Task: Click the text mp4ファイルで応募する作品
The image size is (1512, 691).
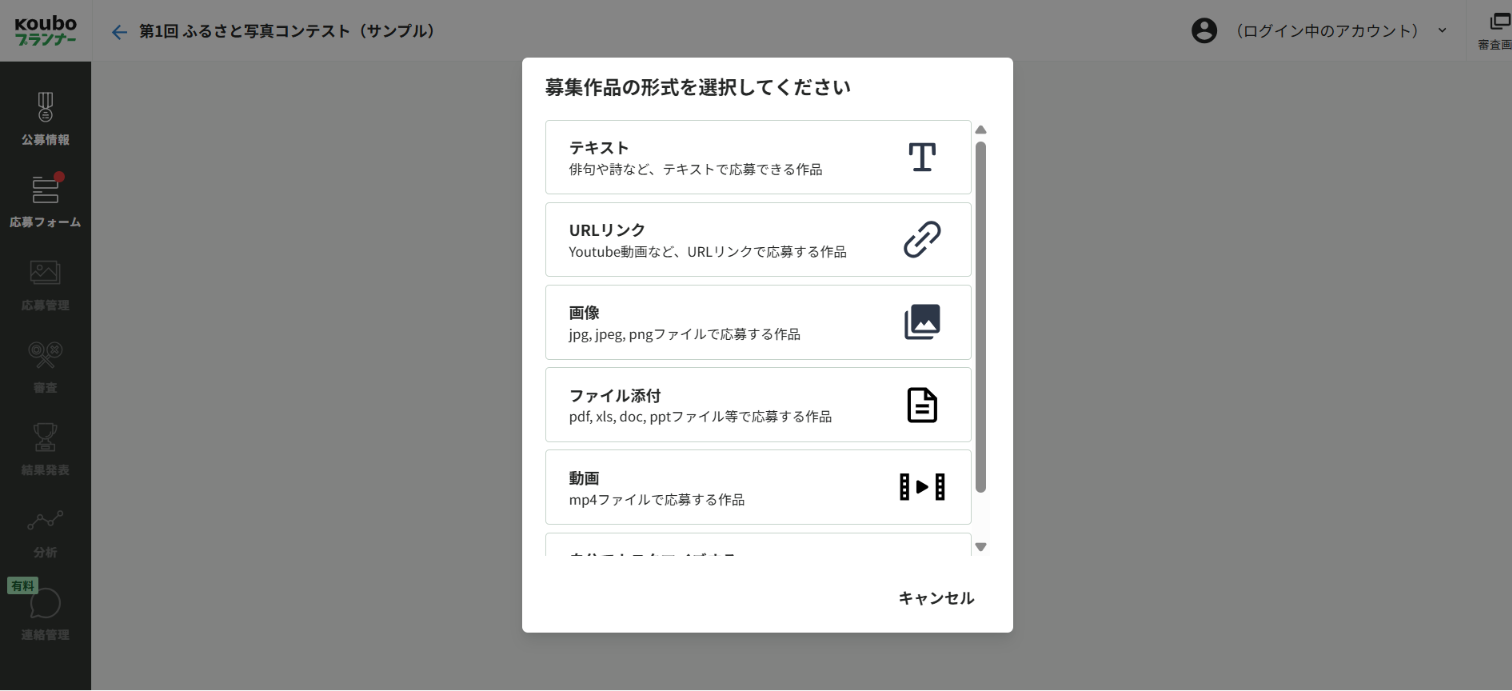Action: (x=657, y=500)
